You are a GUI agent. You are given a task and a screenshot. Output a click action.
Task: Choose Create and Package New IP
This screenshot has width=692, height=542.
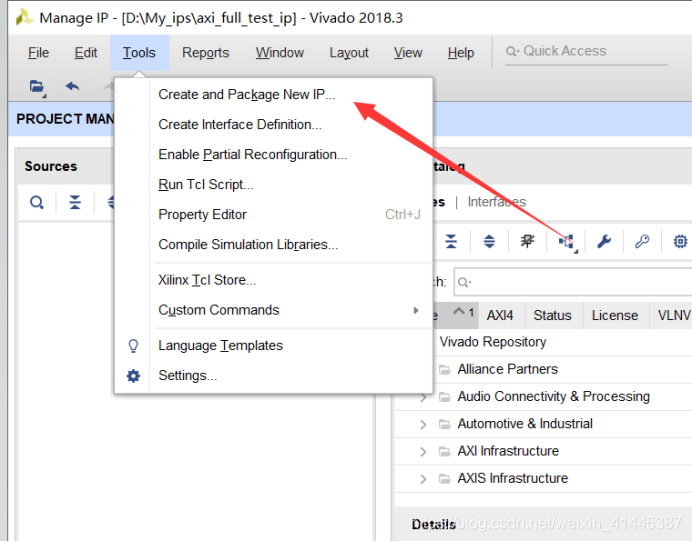[x=247, y=94]
